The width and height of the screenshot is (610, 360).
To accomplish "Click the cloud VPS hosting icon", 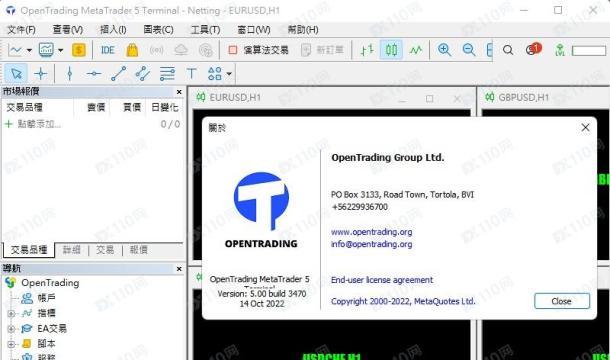I will point(181,50).
